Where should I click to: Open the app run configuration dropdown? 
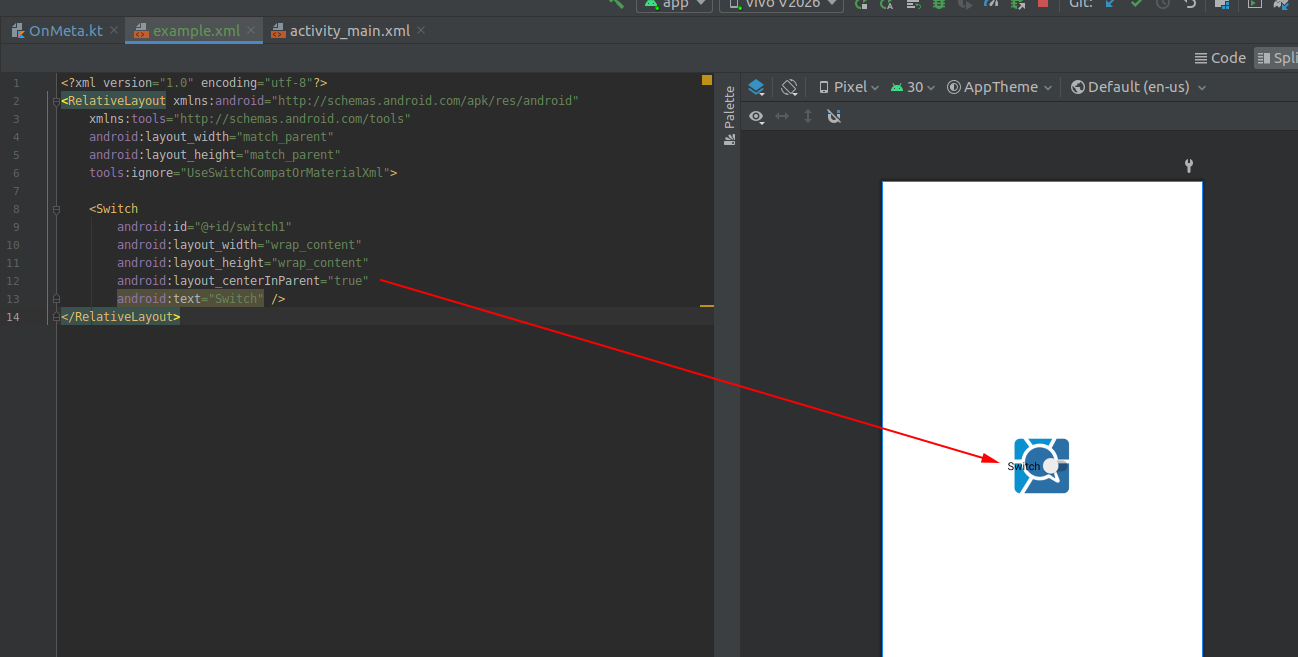(x=674, y=4)
